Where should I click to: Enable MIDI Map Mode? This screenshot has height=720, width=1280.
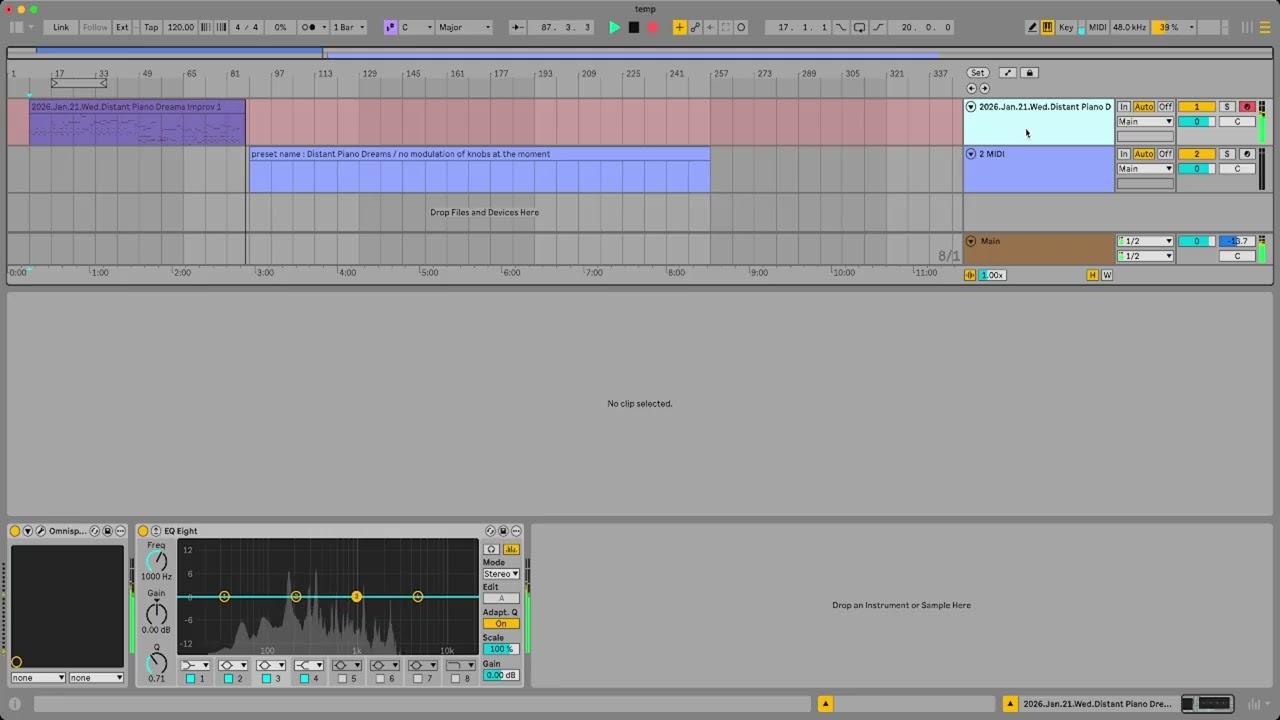click(x=1097, y=27)
